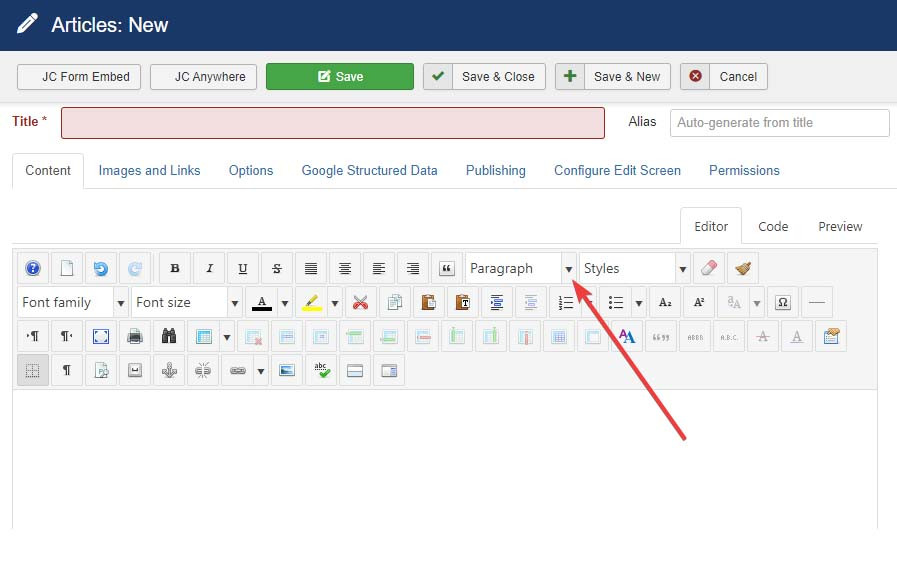Open the Font size dropdown
Screen dimensions: 897x566
click(x=186, y=302)
